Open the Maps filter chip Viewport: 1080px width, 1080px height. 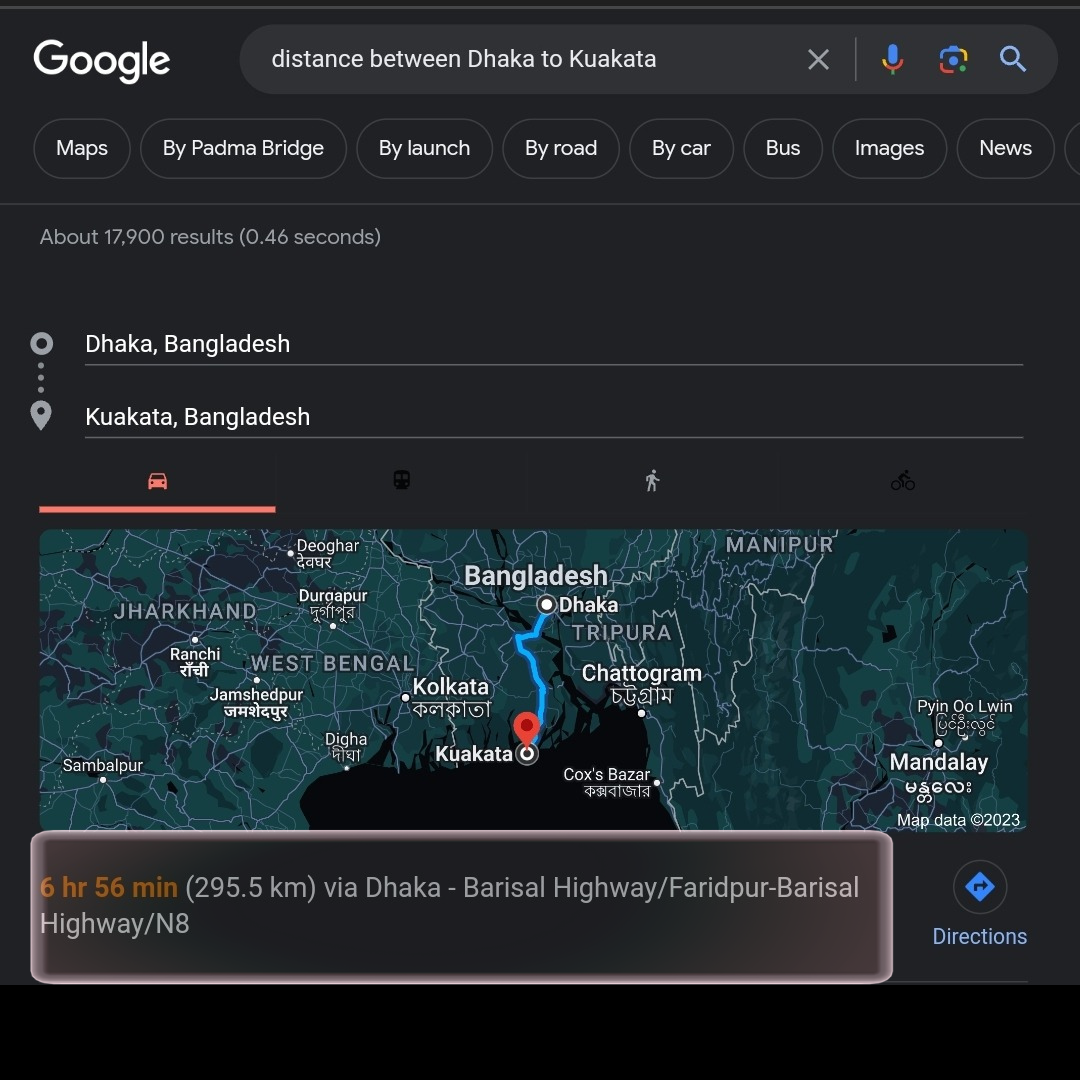[82, 148]
